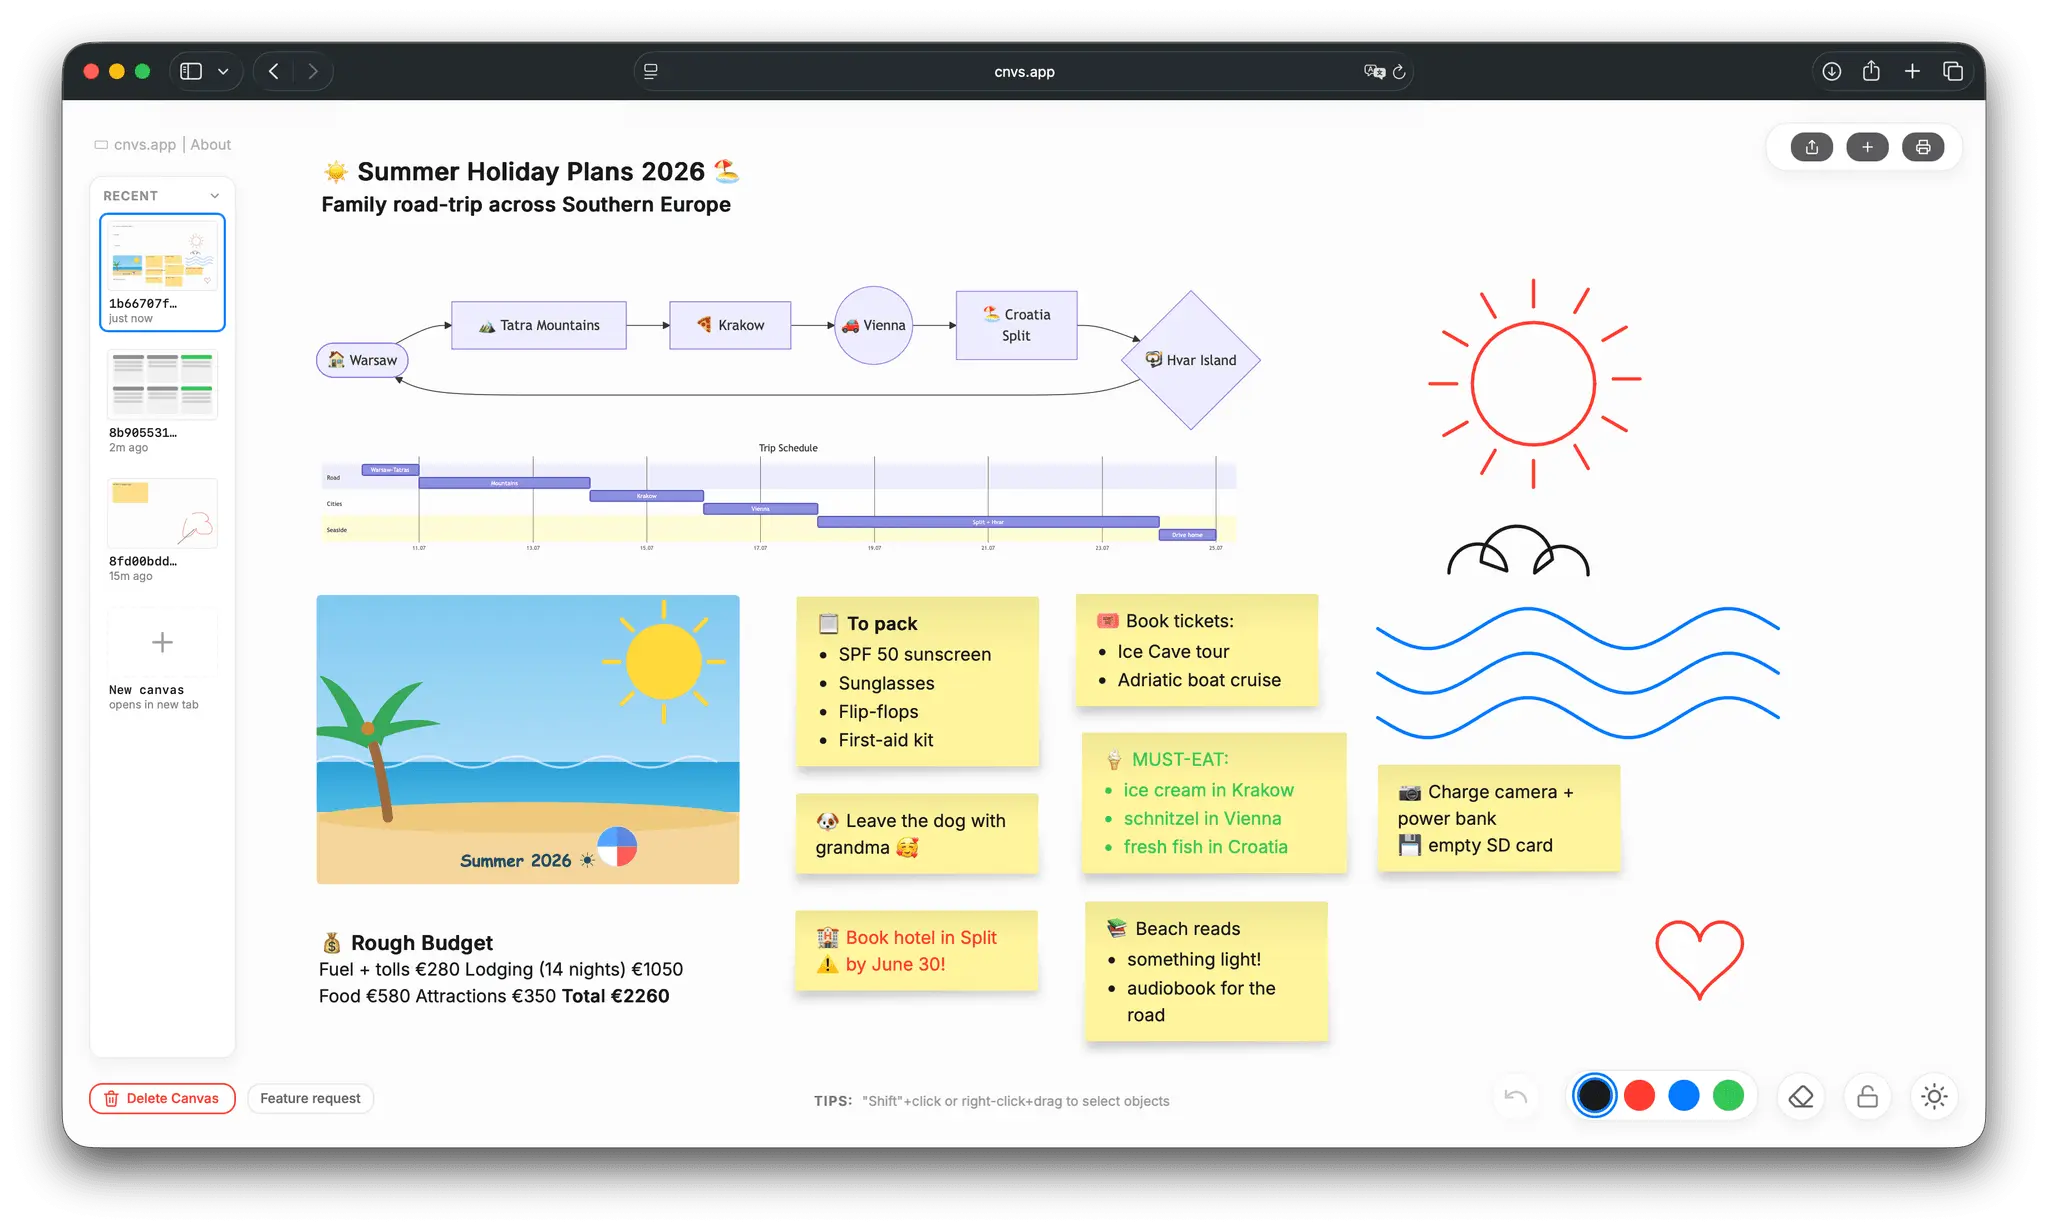
Task: Open the 8fd00bdd canvas thumbnail
Action: coord(162,529)
